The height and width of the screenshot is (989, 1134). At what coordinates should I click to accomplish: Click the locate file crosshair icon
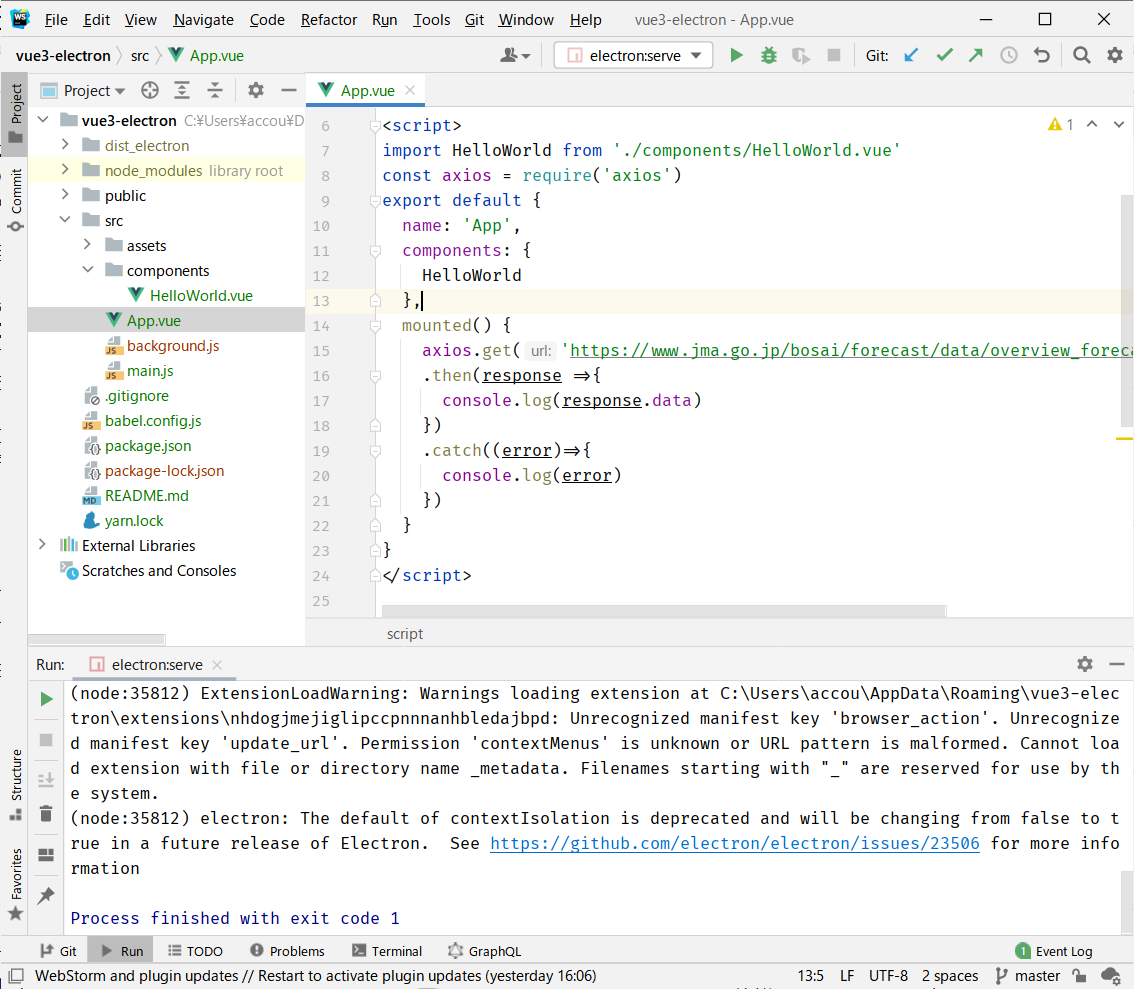tap(150, 91)
